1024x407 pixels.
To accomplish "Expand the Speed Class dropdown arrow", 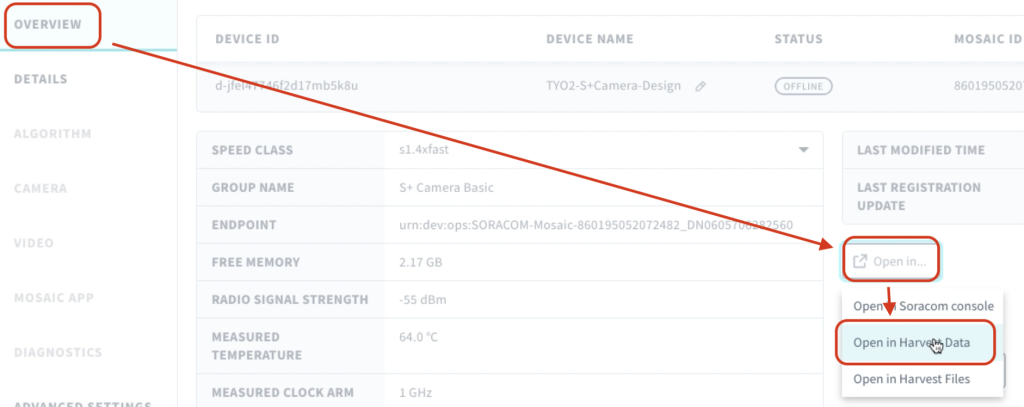I will click(802, 150).
